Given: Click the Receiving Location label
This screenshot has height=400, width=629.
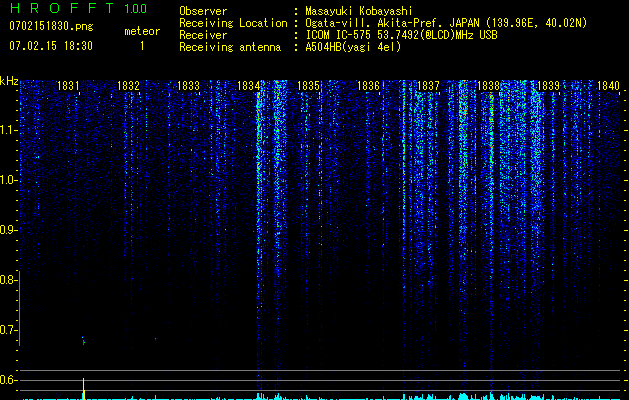Looking at the screenshot, I should 233,23.
